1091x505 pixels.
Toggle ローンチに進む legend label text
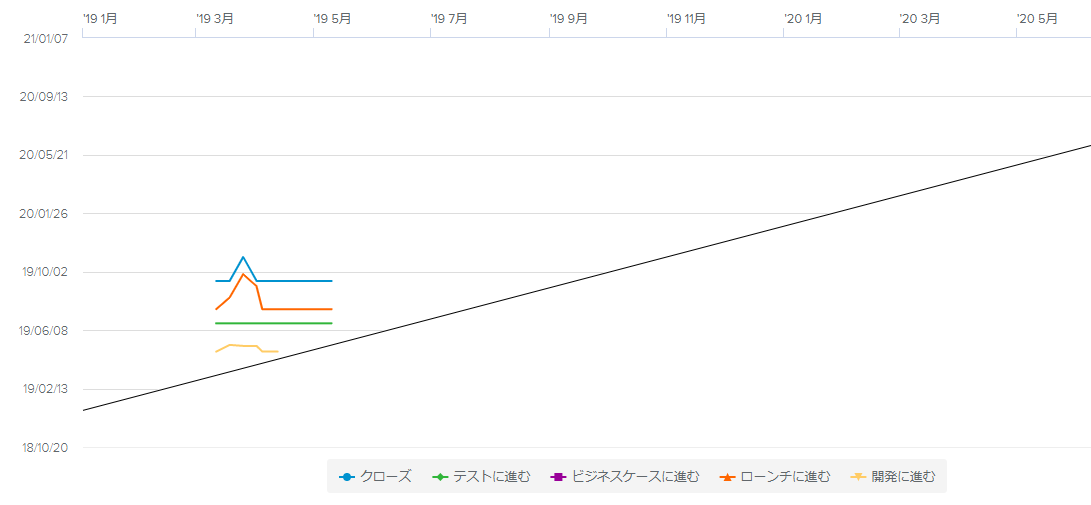click(x=784, y=477)
